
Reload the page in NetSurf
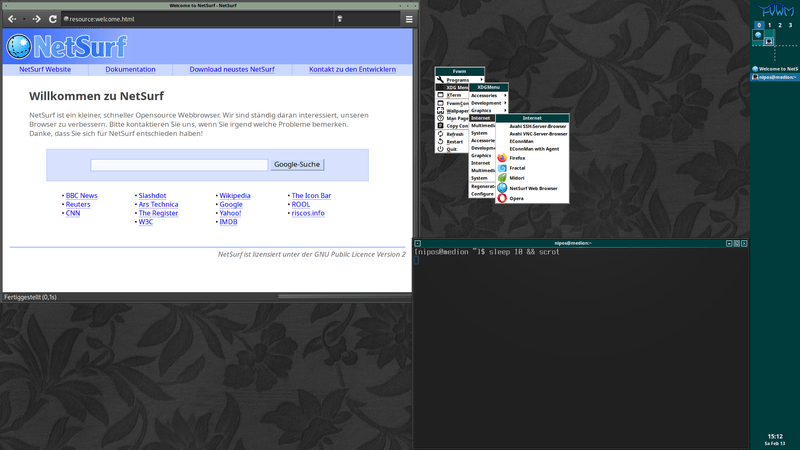click(x=53, y=19)
